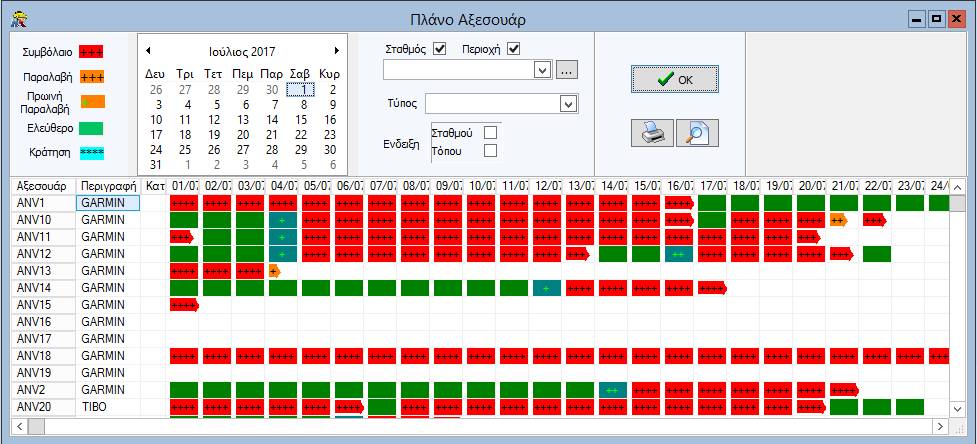Enable the Σταθμού indication checkbox

point(490,133)
